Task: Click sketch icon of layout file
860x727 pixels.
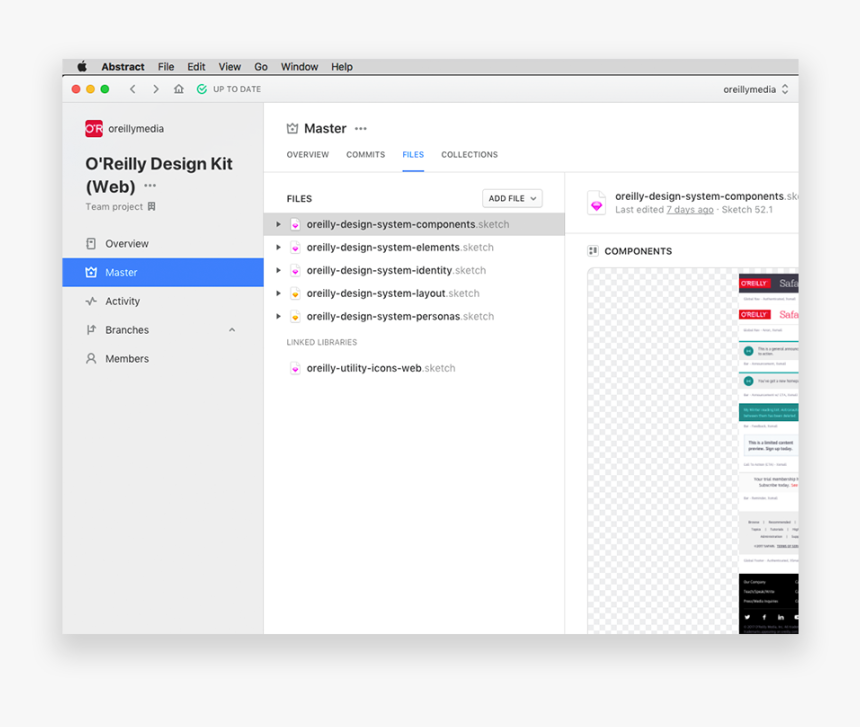Action: click(x=295, y=293)
